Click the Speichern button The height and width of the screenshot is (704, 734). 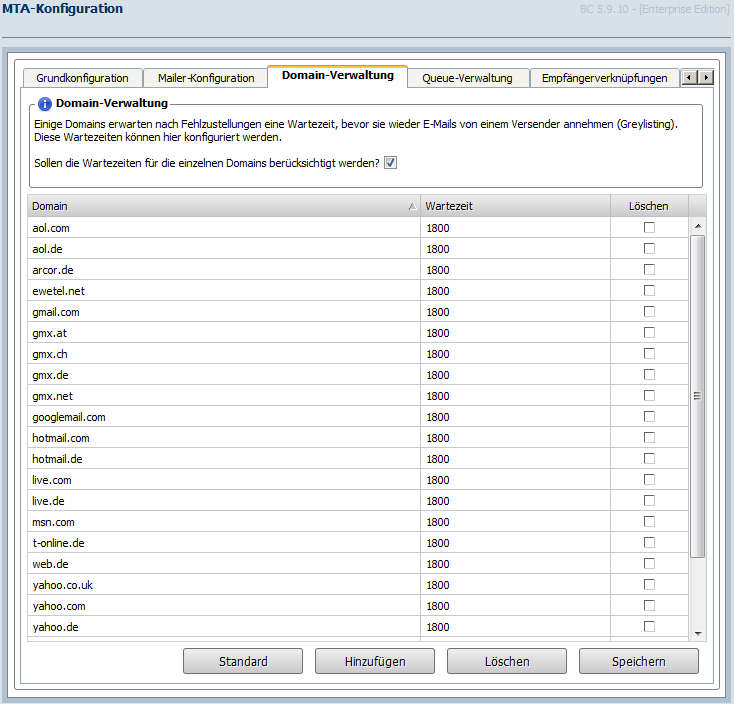click(x=639, y=661)
